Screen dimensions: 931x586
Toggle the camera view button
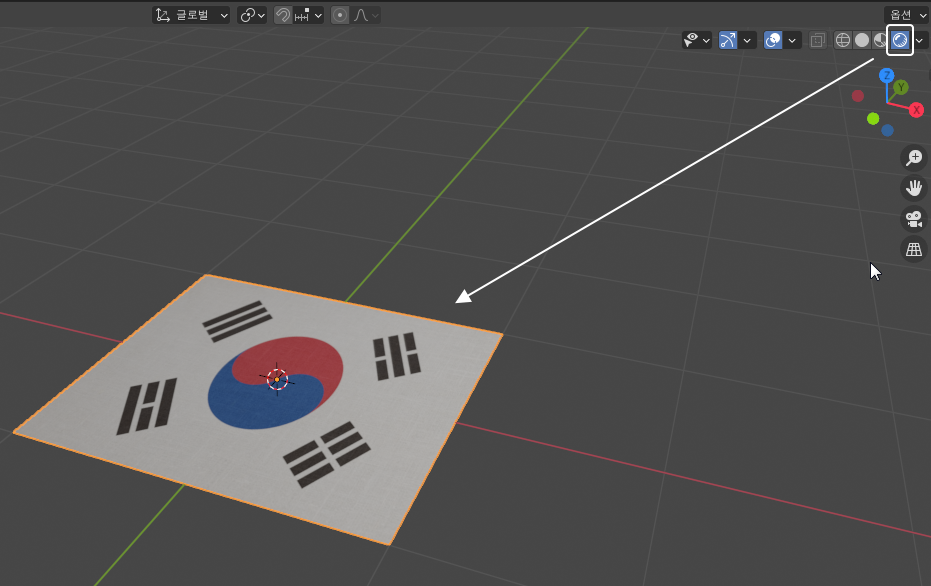914,219
